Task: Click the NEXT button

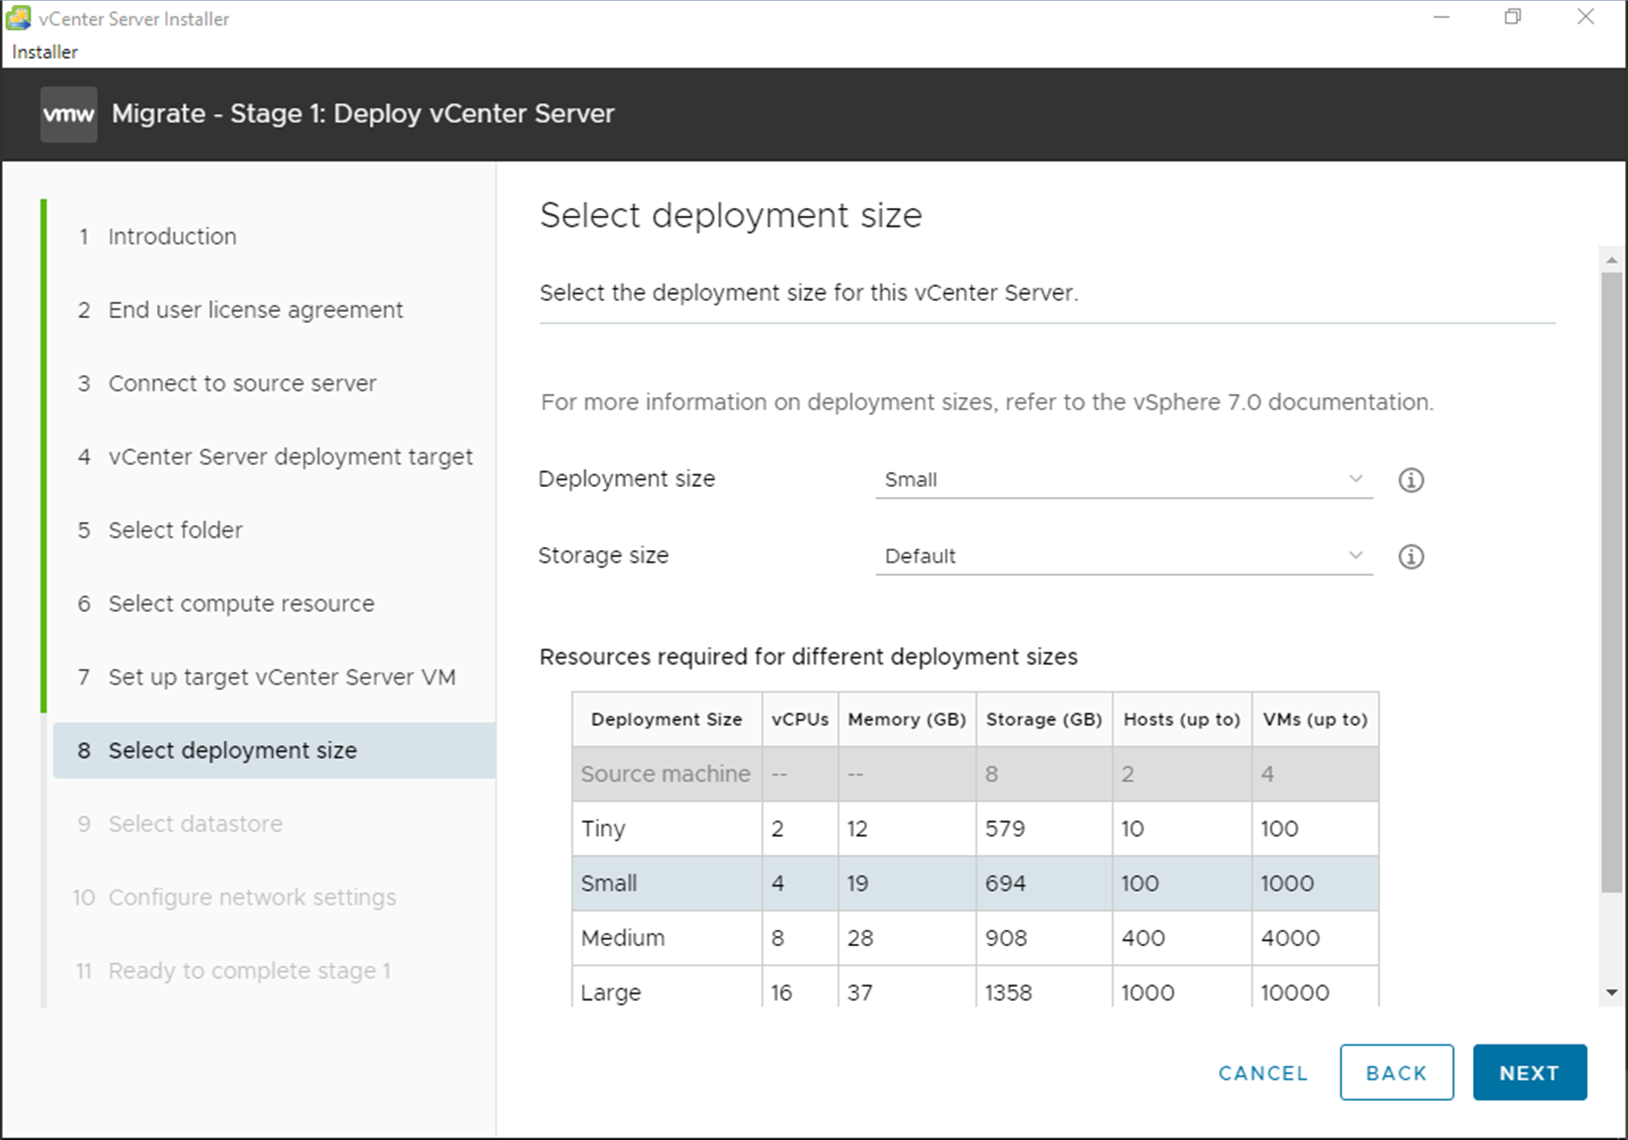Action: coord(1529,1072)
